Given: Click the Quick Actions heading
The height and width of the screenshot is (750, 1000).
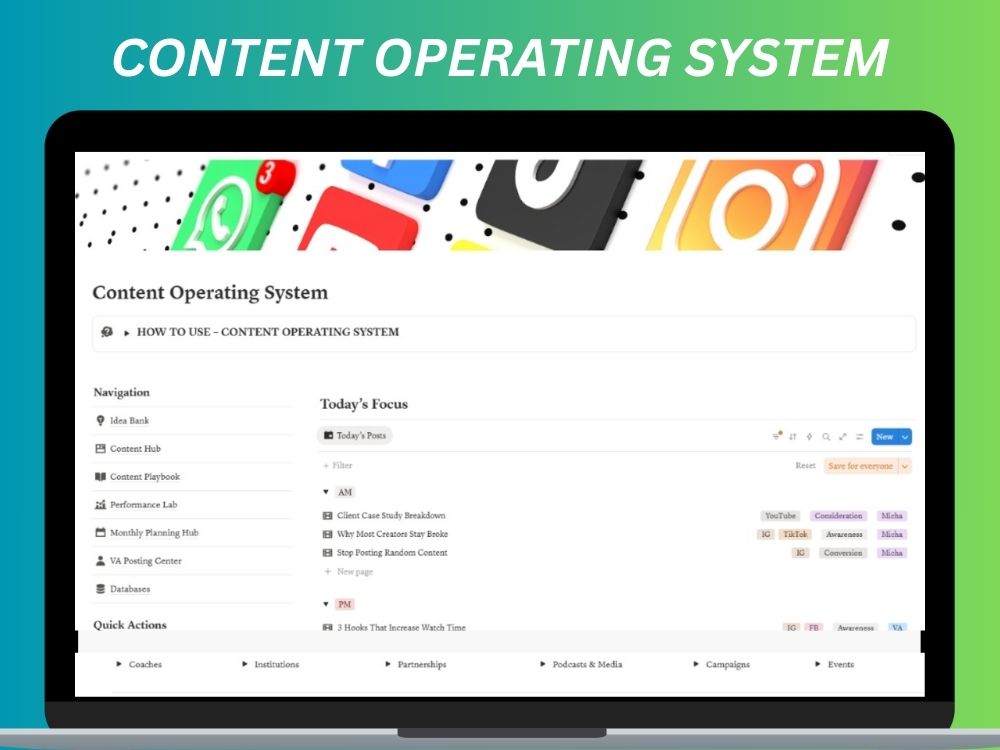Looking at the screenshot, I should pos(130,625).
